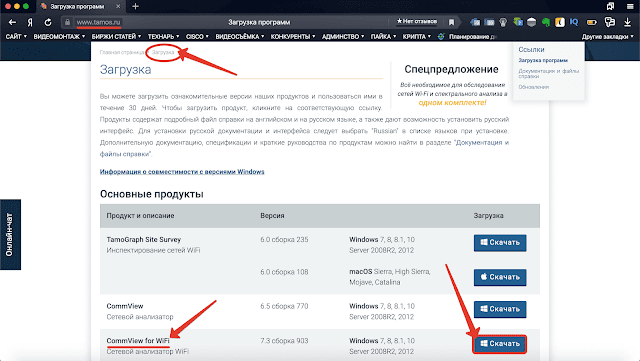This screenshot has height=361, width=640.
Task: Click the '6.0 сборка 235' version text
Action: point(284,239)
